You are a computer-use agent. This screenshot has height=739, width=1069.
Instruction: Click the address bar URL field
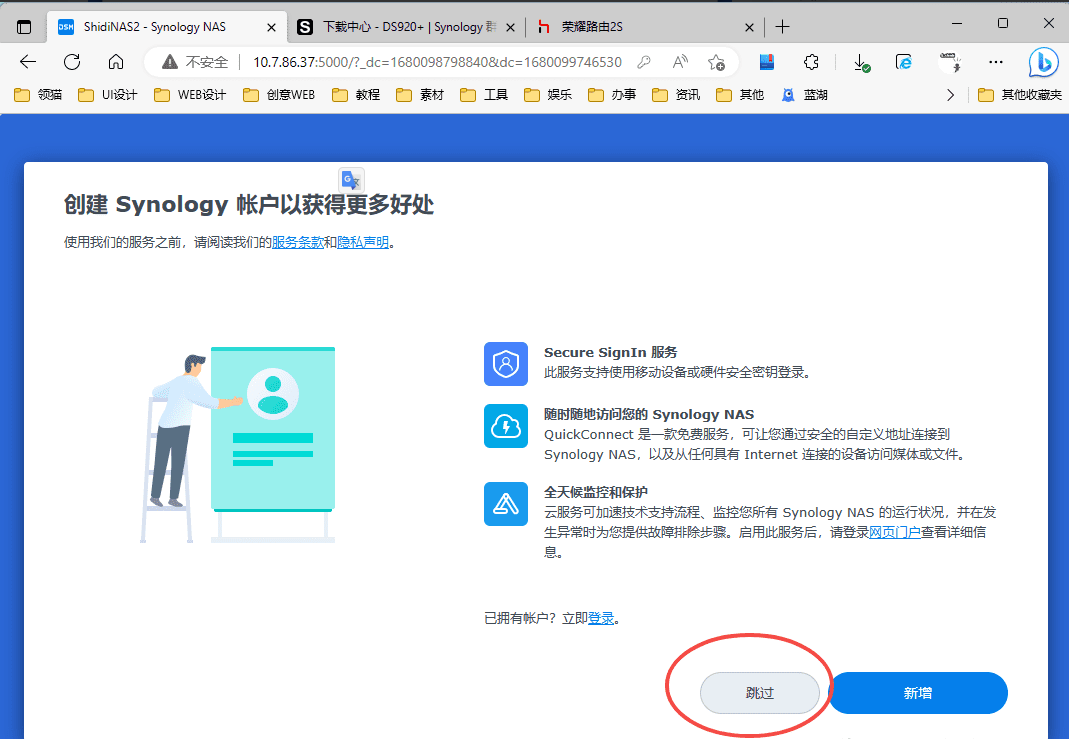(x=435, y=62)
